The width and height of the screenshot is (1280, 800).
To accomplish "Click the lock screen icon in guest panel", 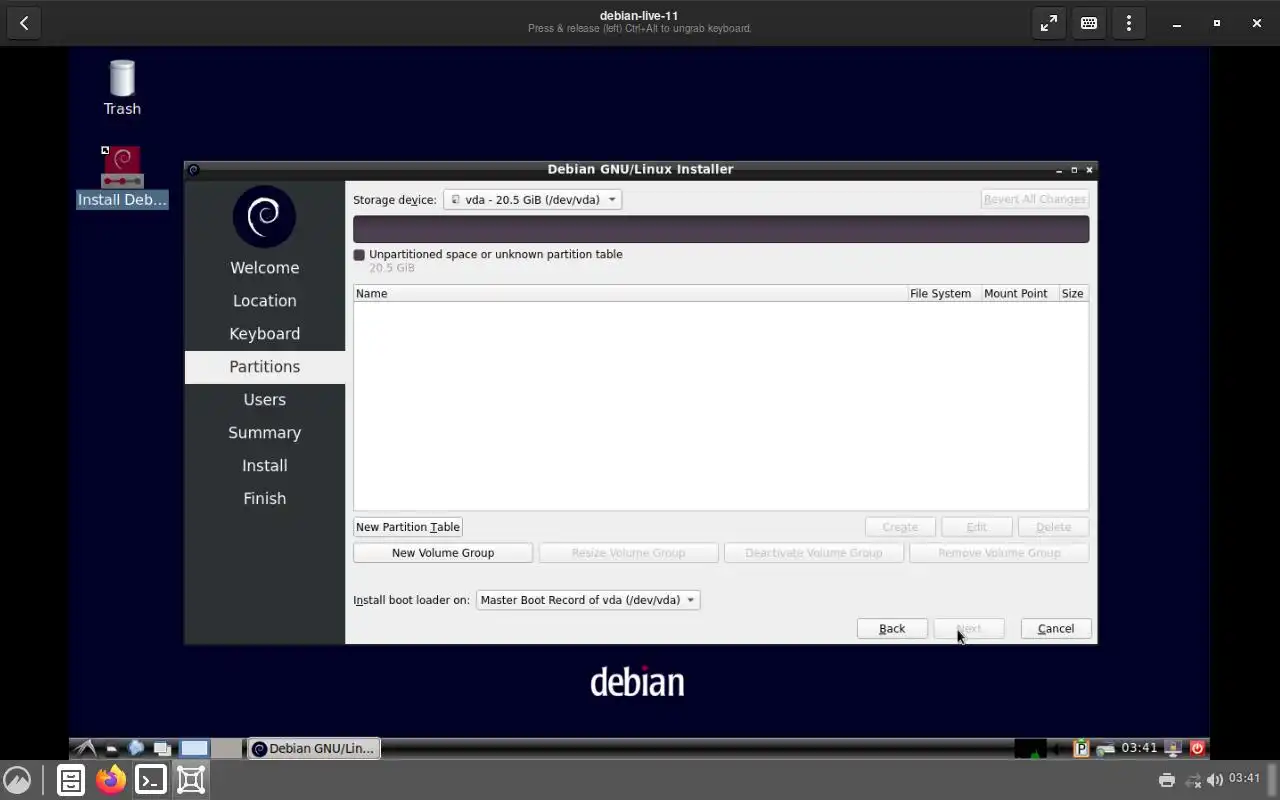I will click(1173, 748).
